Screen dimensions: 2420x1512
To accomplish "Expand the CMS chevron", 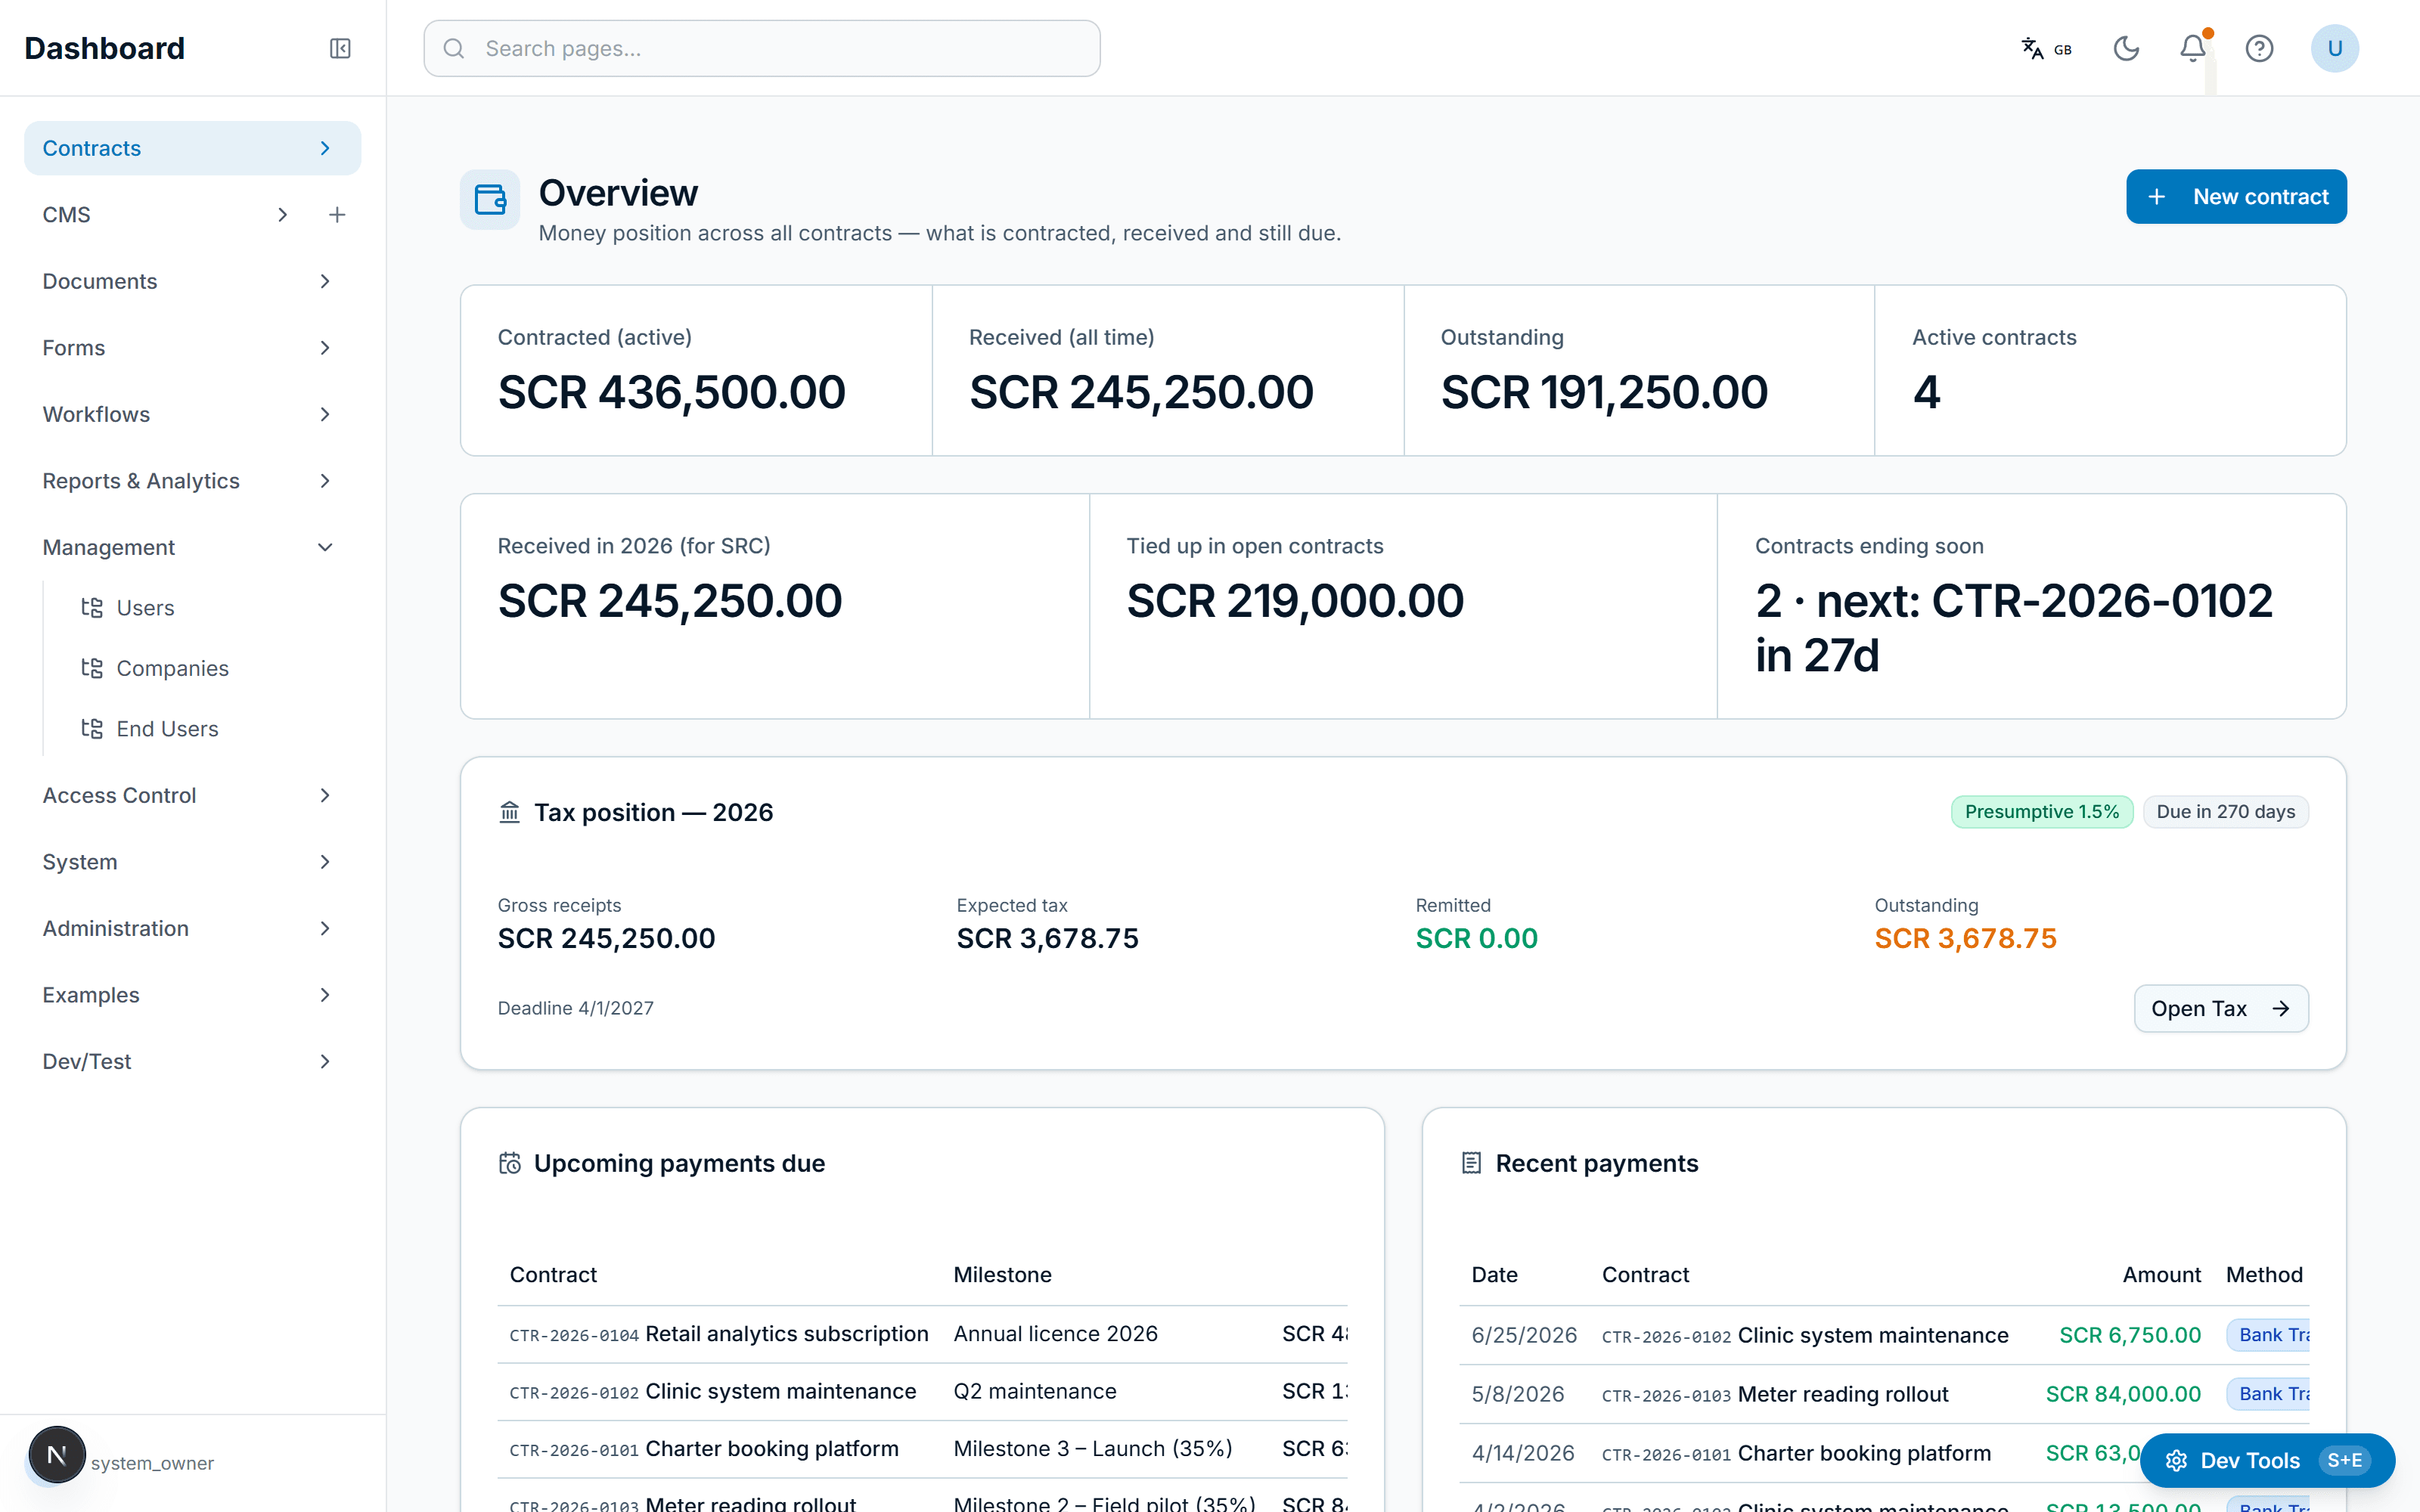I will click(283, 215).
